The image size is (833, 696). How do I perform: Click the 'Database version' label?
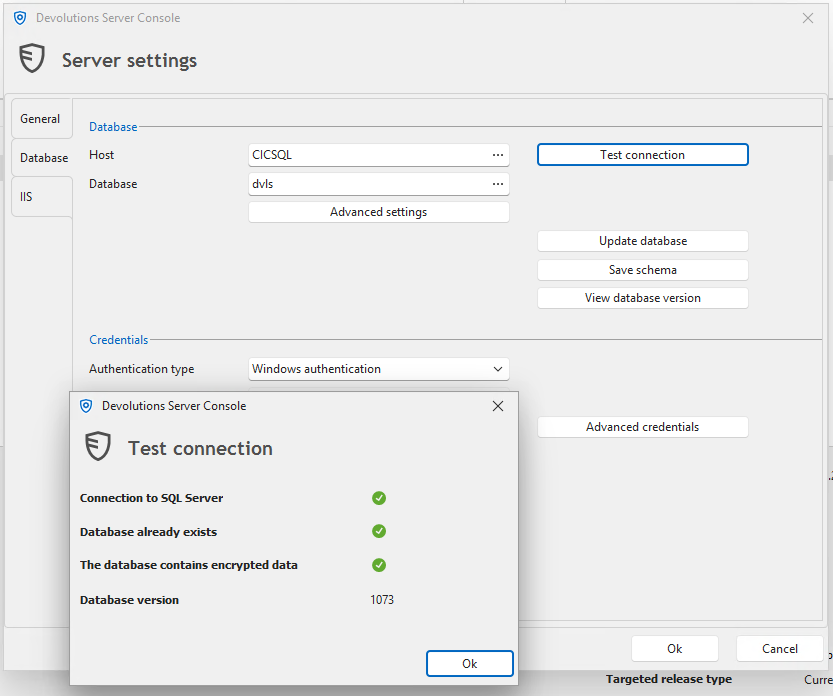coord(129,600)
